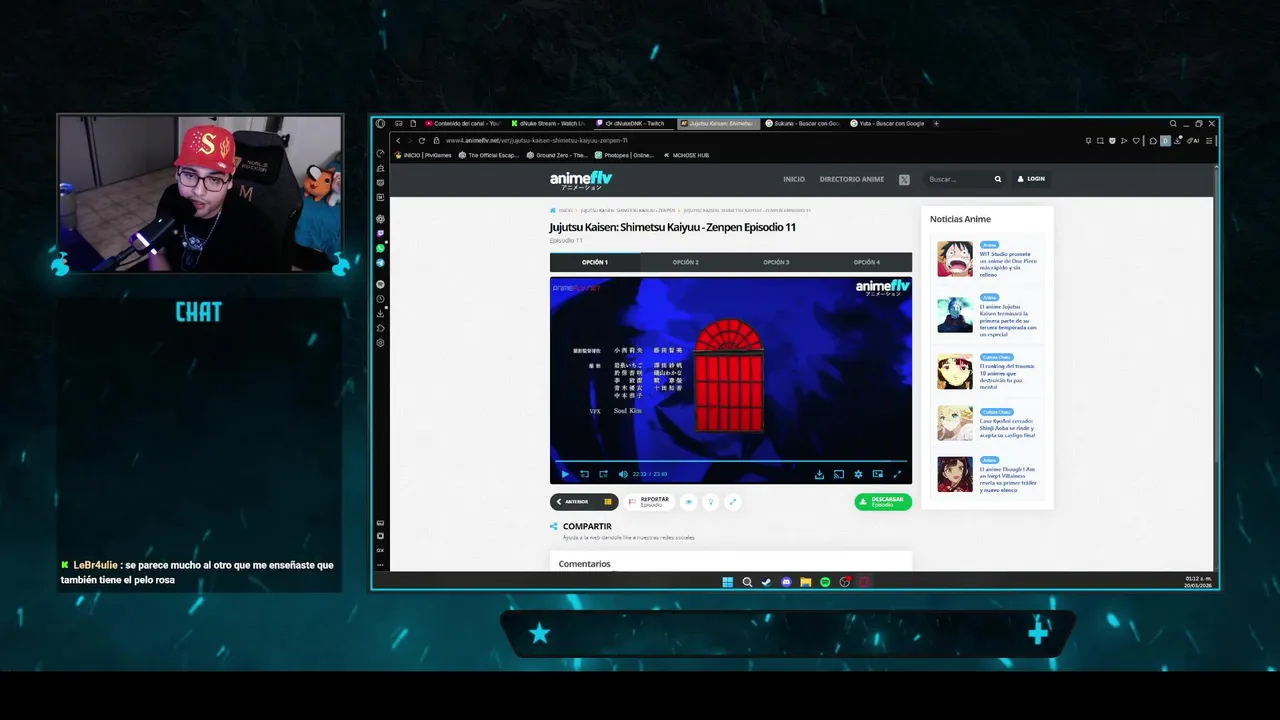This screenshot has height=720, width=1280.
Task: Open WhatsApp in the browser sidebar
Action: (x=380, y=248)
